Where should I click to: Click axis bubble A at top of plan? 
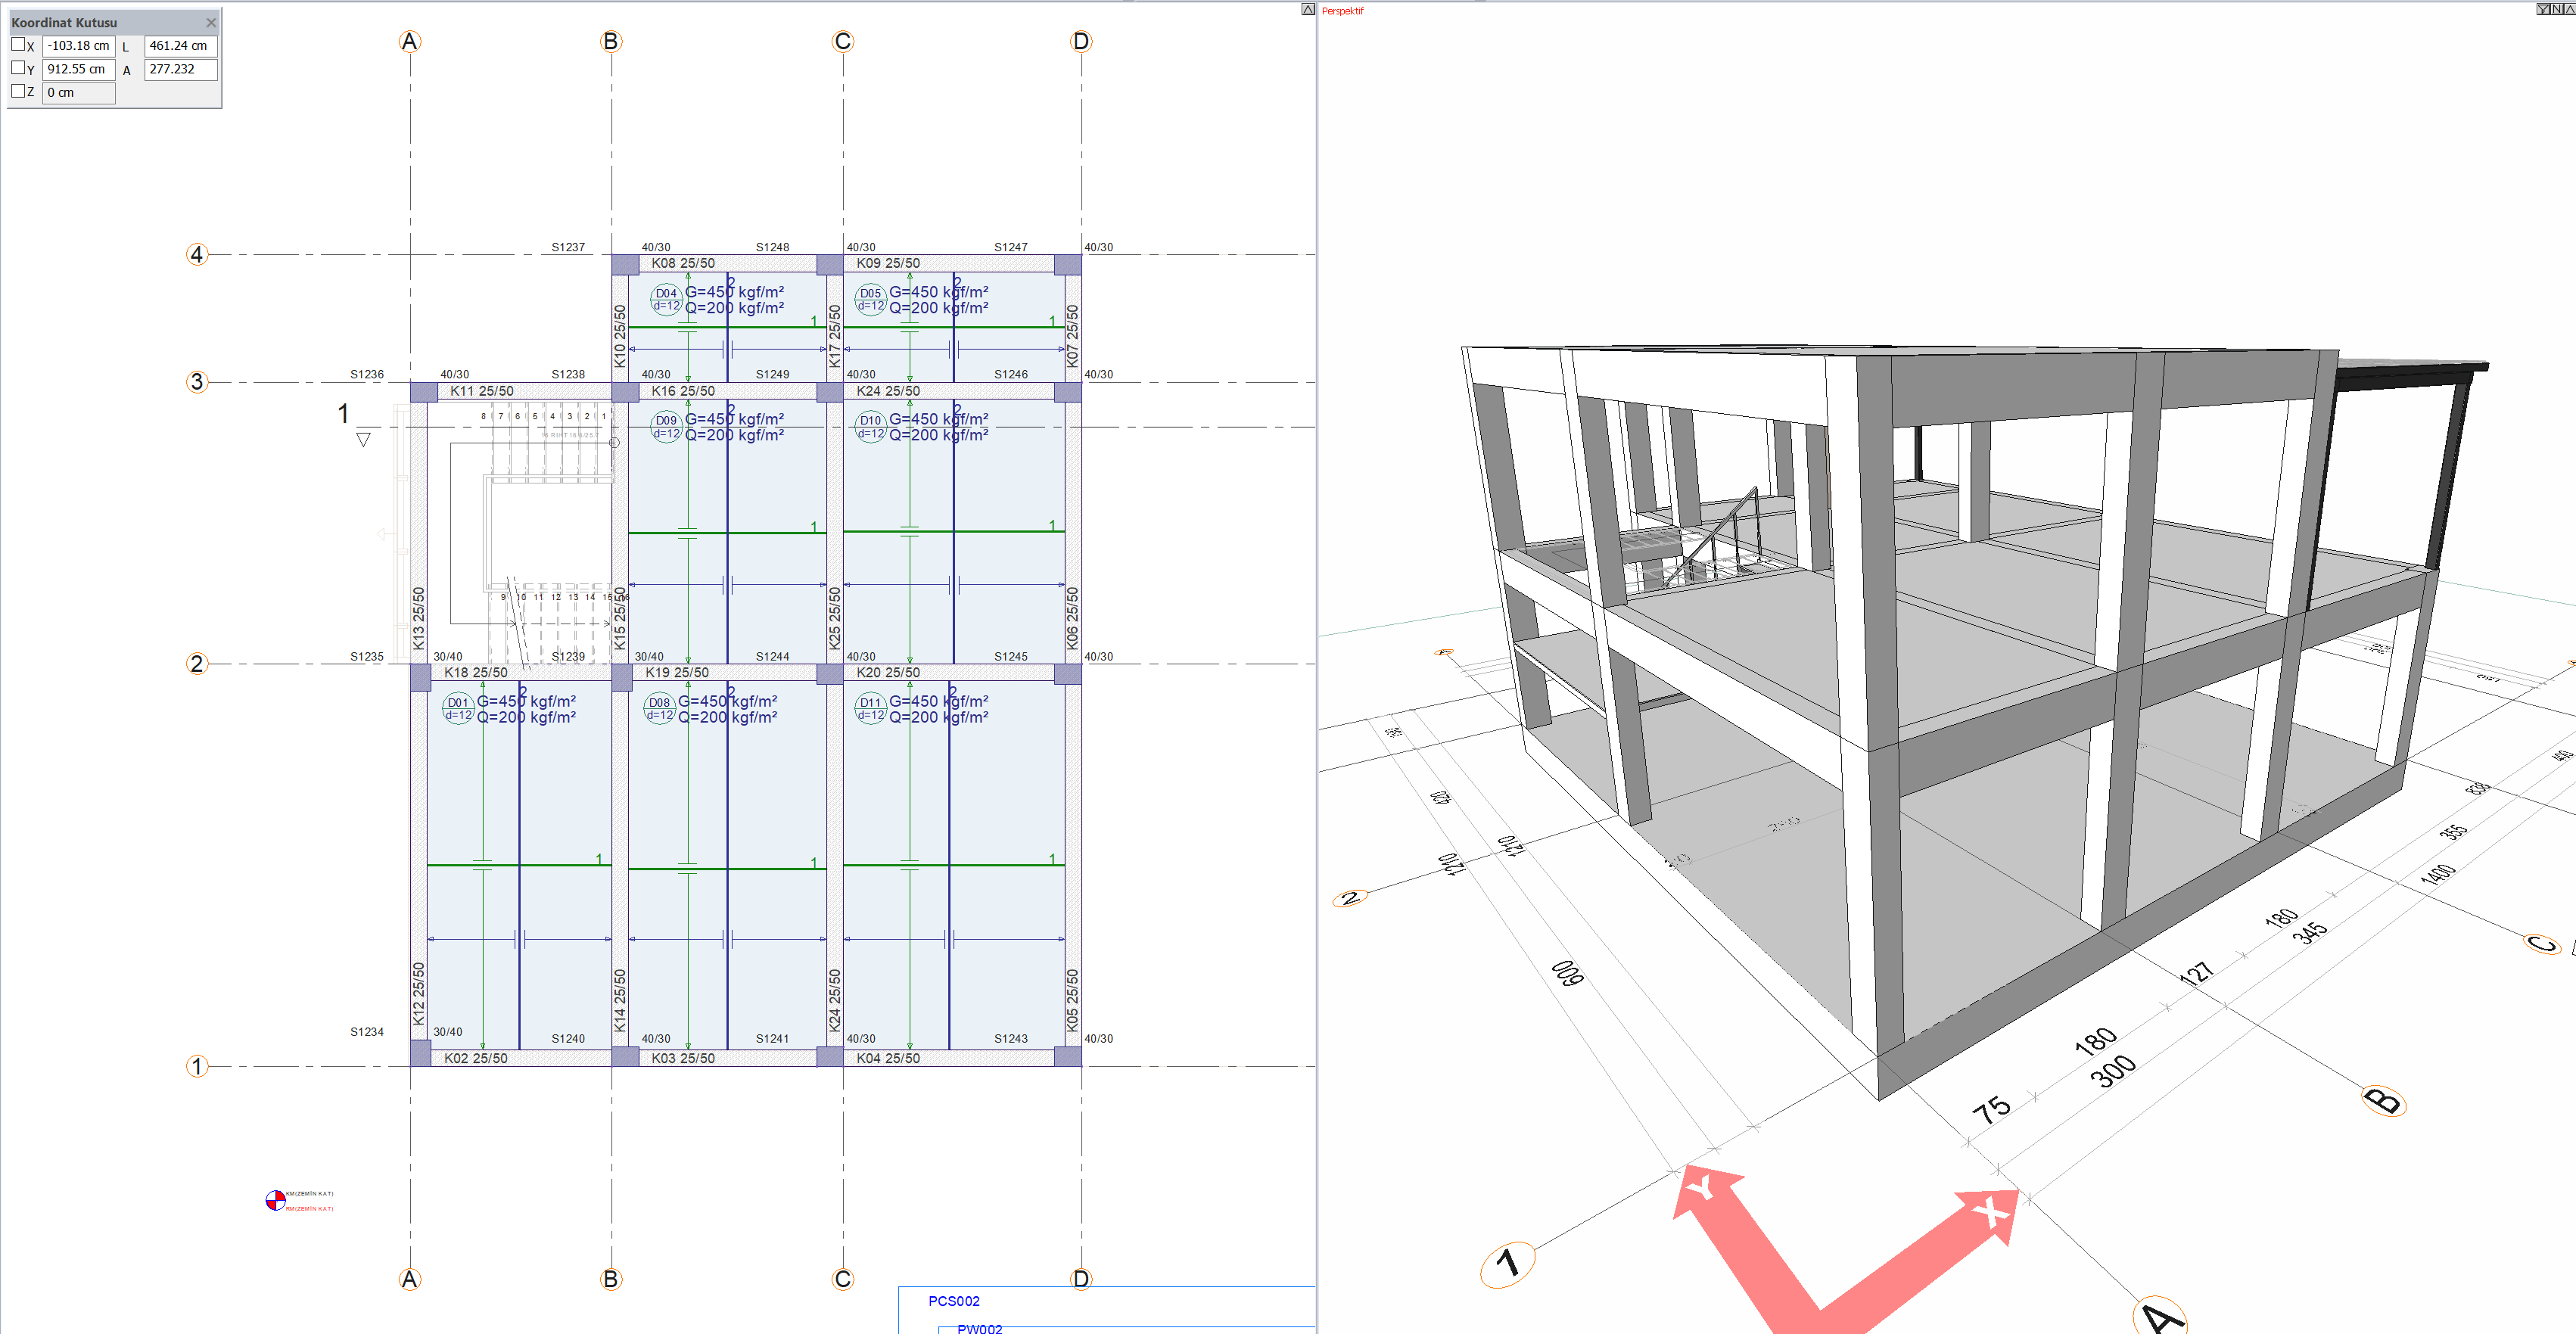coord(410,42)
